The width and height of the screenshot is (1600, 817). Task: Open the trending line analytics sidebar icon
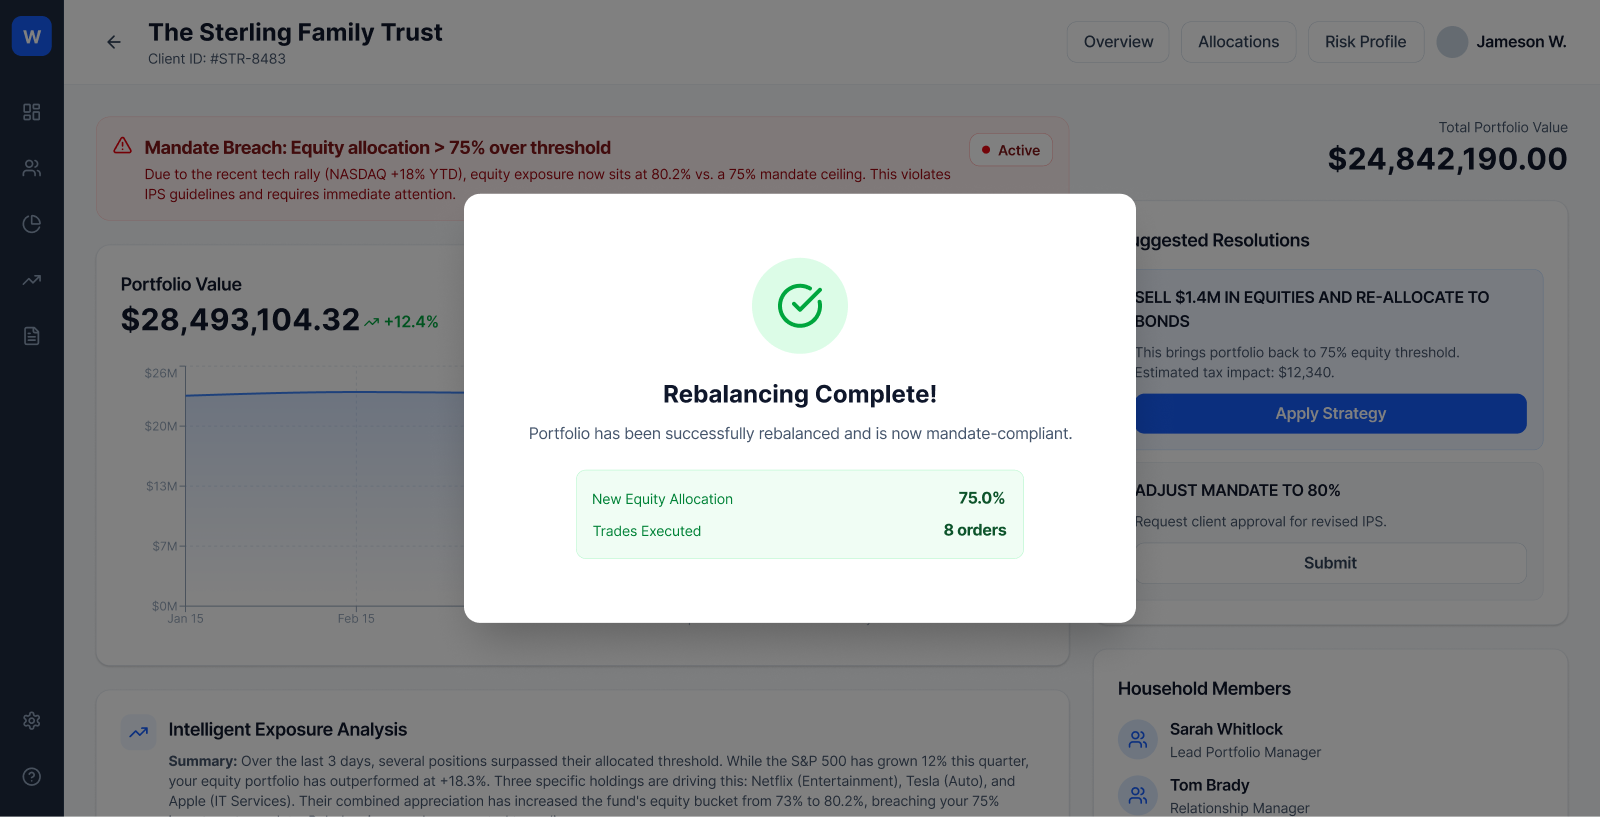tap(32, 280)
